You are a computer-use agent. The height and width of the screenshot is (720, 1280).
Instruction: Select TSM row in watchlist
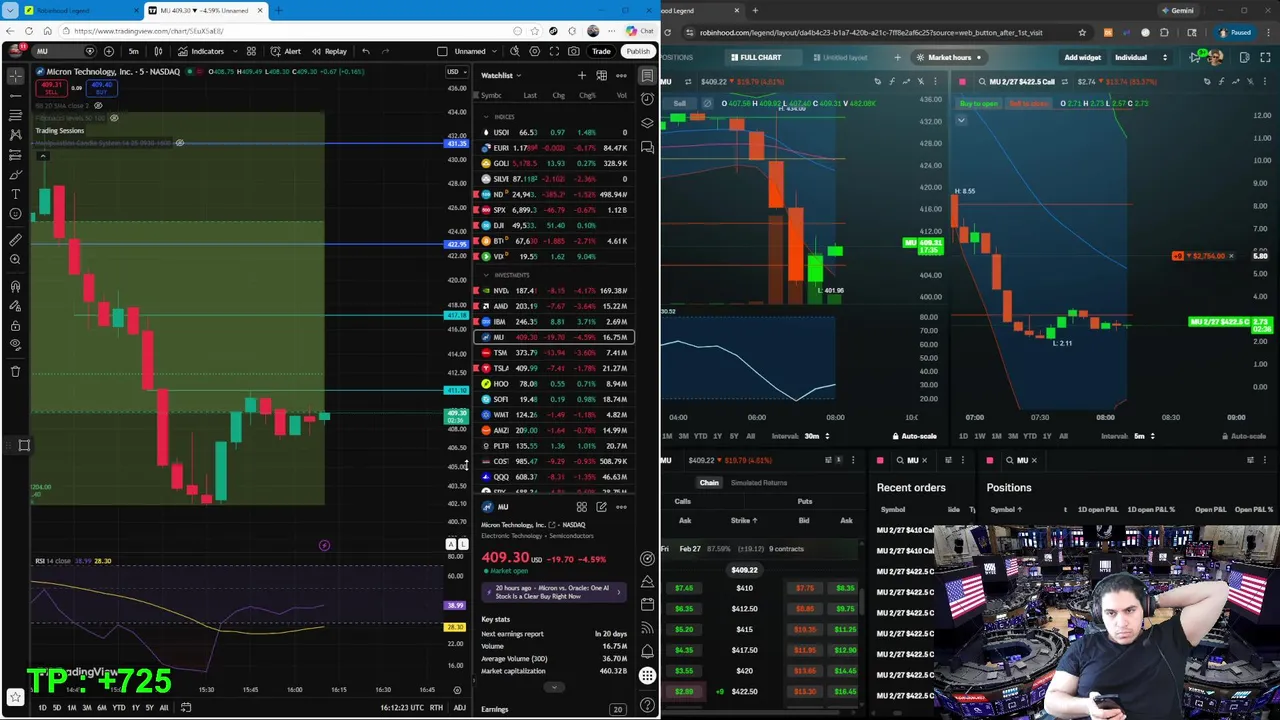click(554, 352)
